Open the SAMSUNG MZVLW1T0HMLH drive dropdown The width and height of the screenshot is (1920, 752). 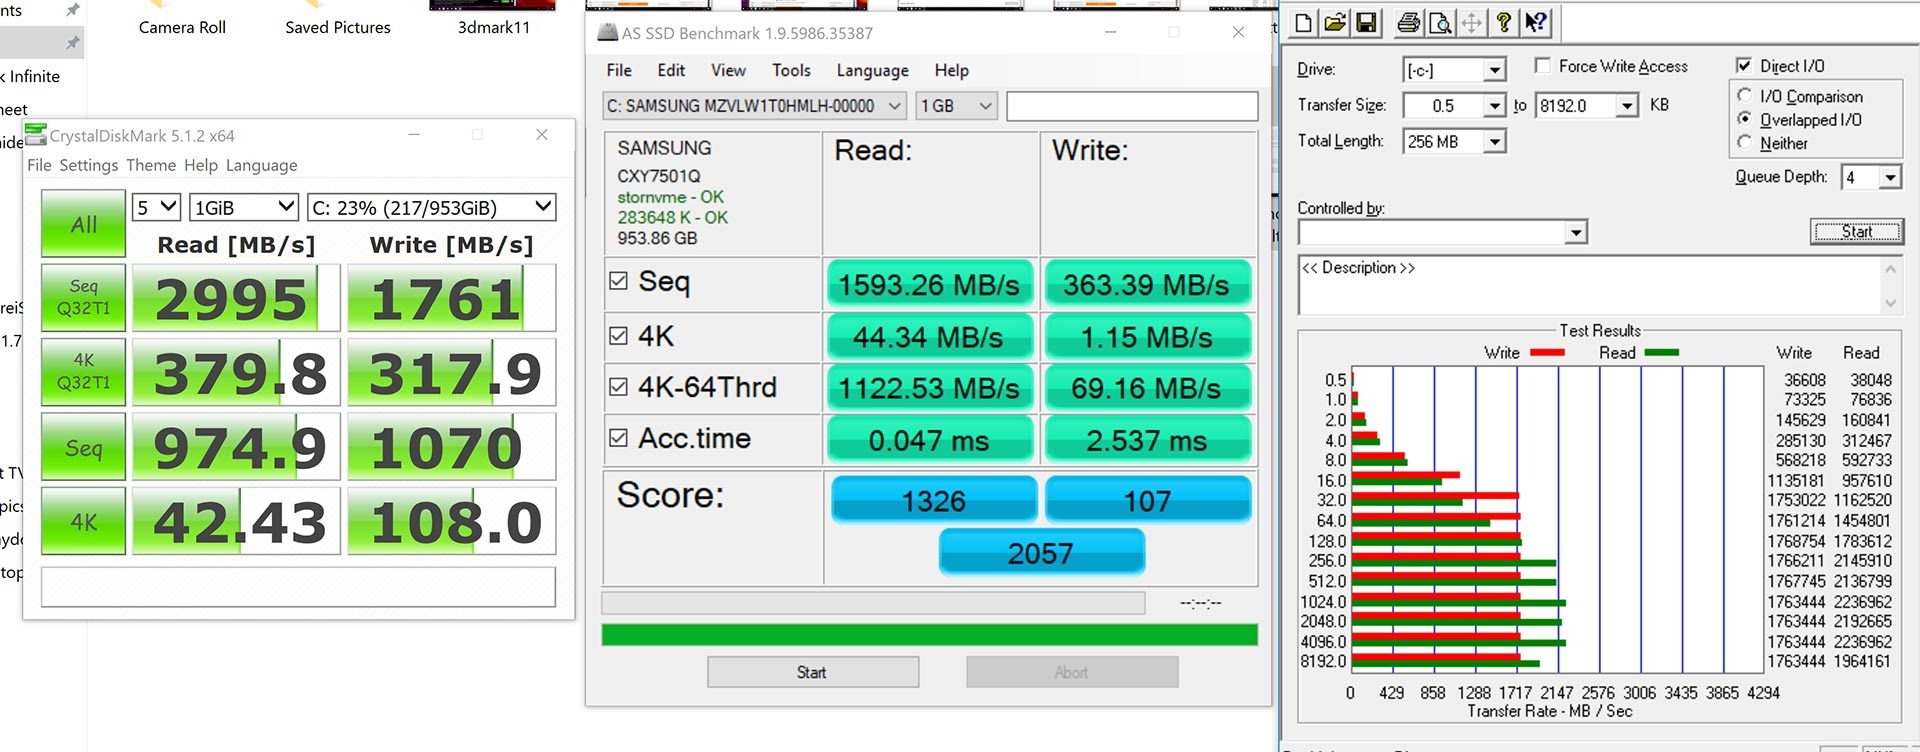(755, 105)
